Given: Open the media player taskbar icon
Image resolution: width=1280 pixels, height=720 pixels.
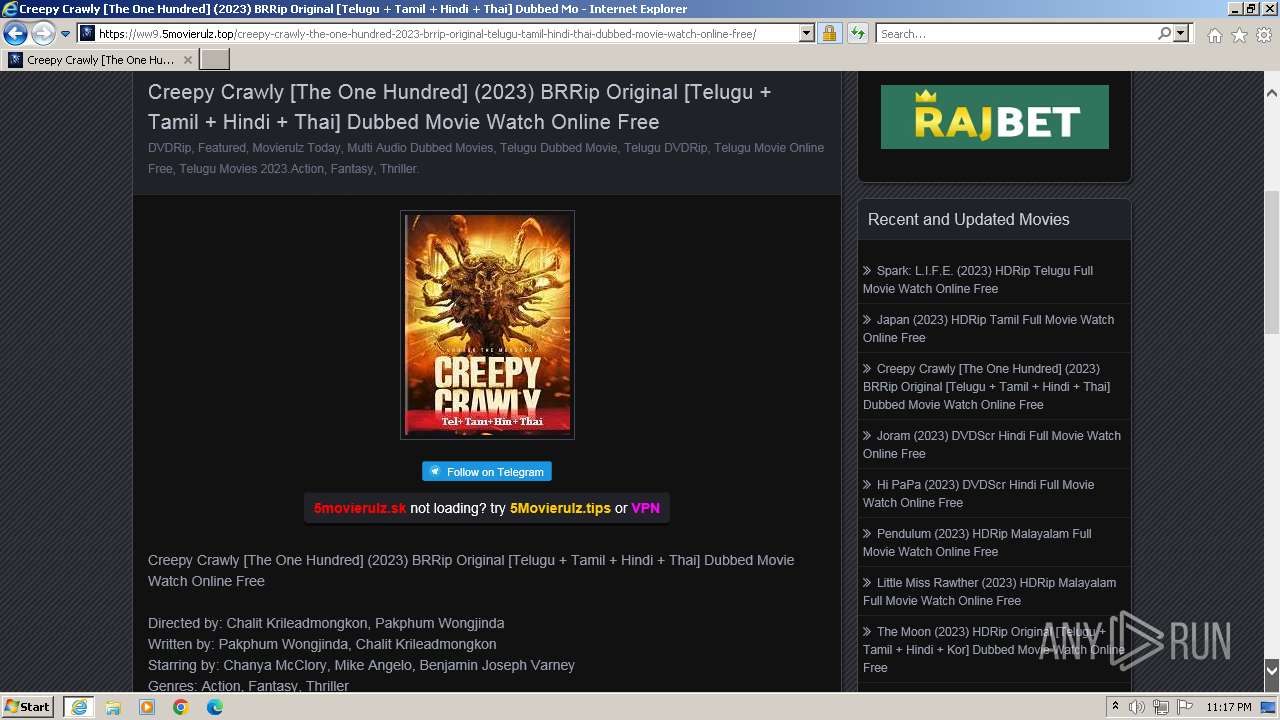Looking at the screenshot, I should click(147, 707).
